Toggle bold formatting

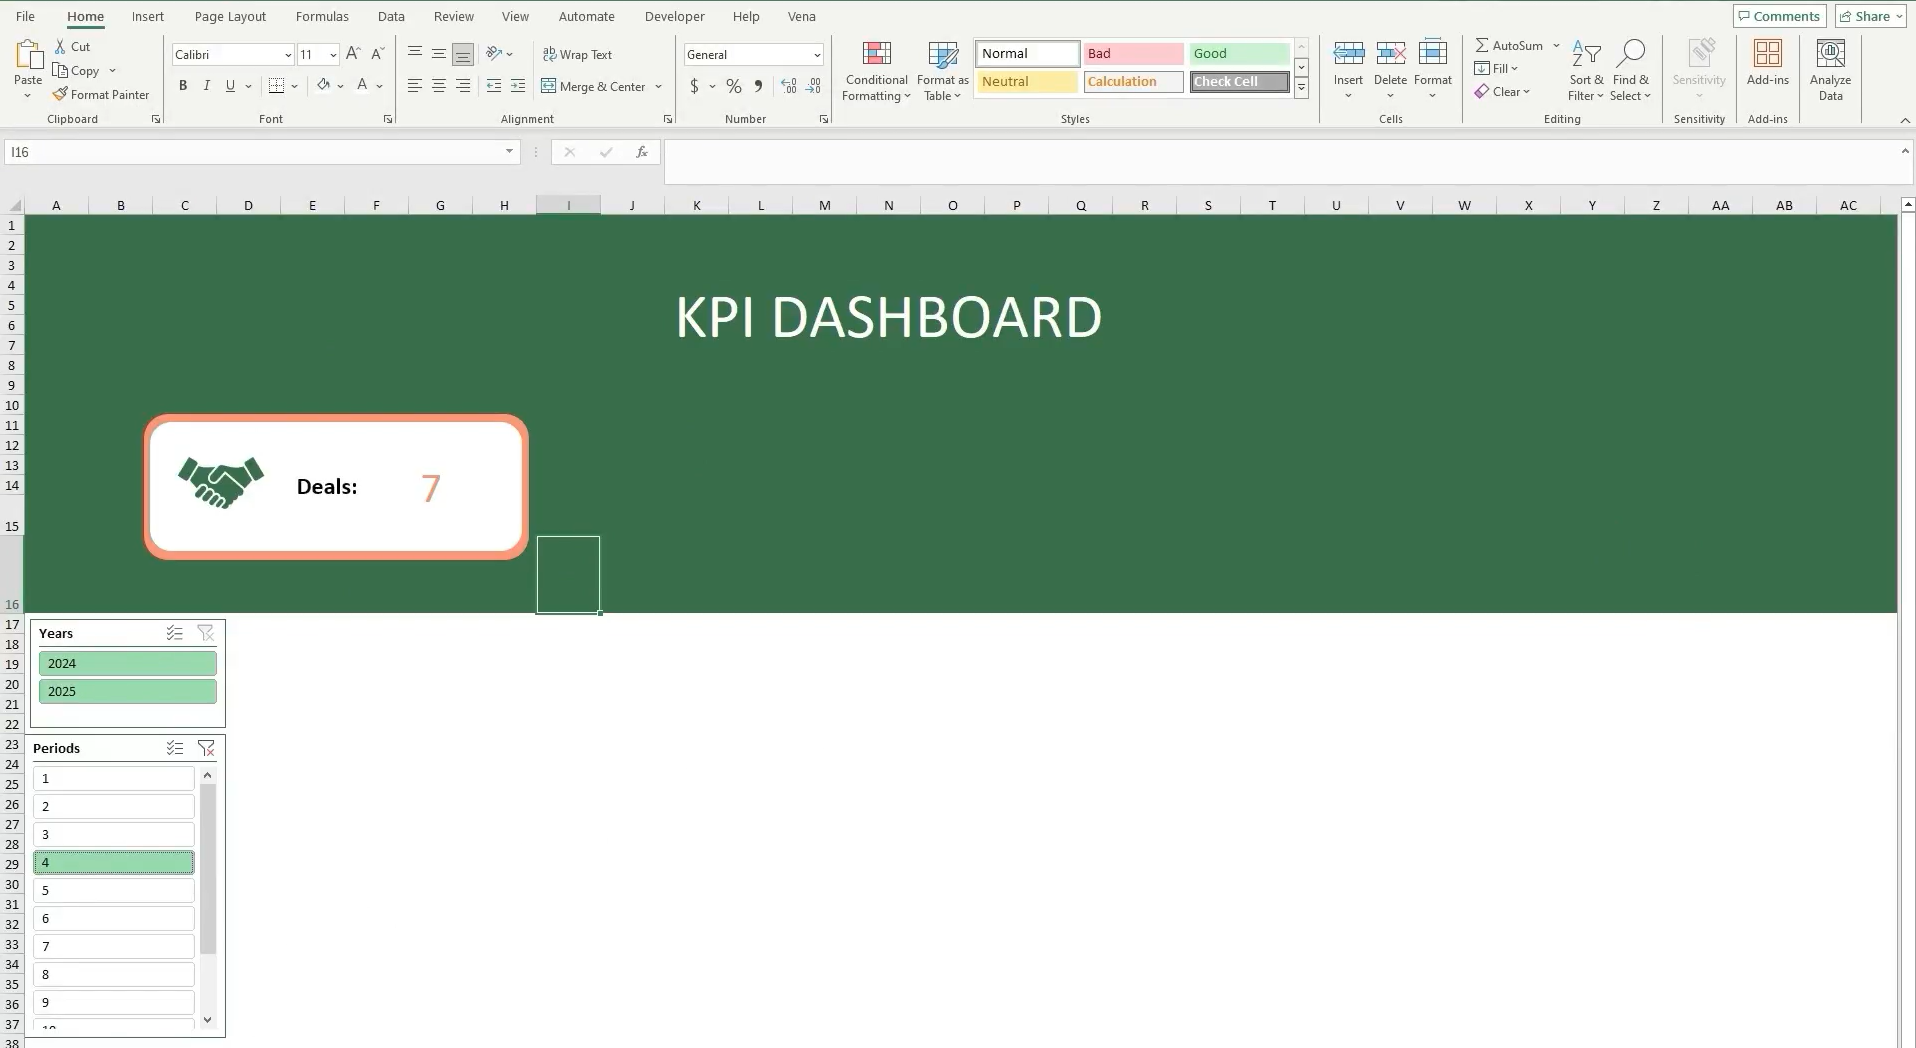[182, 85]
